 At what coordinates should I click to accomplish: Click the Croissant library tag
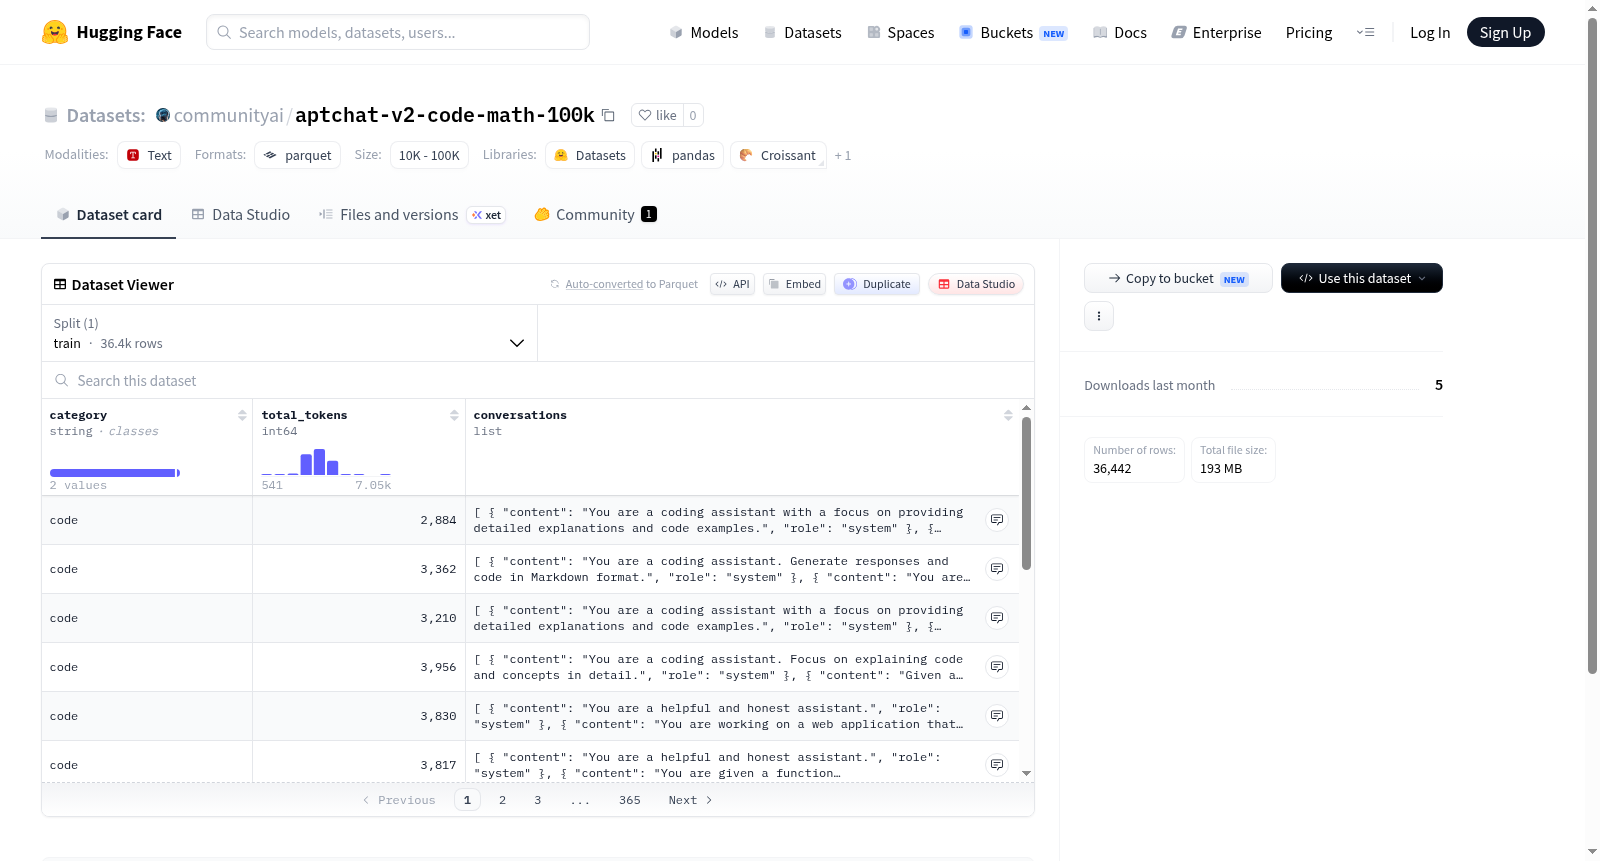(x=778, y=155)
